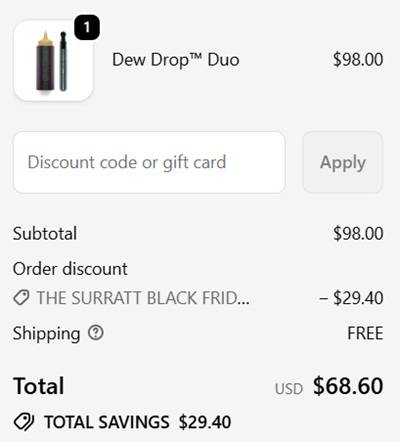Screen dimensions: 400x442
Task: Click the quantity badge showing 1
Action: pos(87,27)
